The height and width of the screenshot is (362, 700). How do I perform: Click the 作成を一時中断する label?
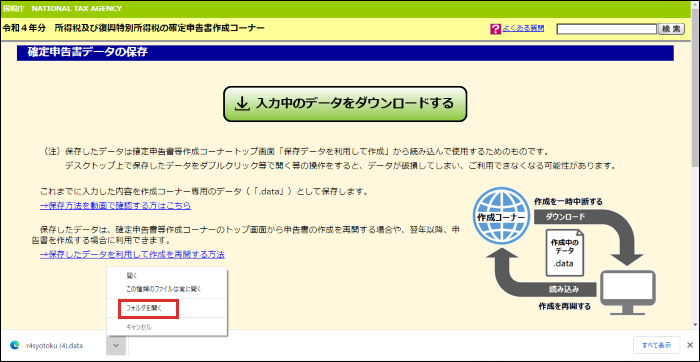pos(568,202)
